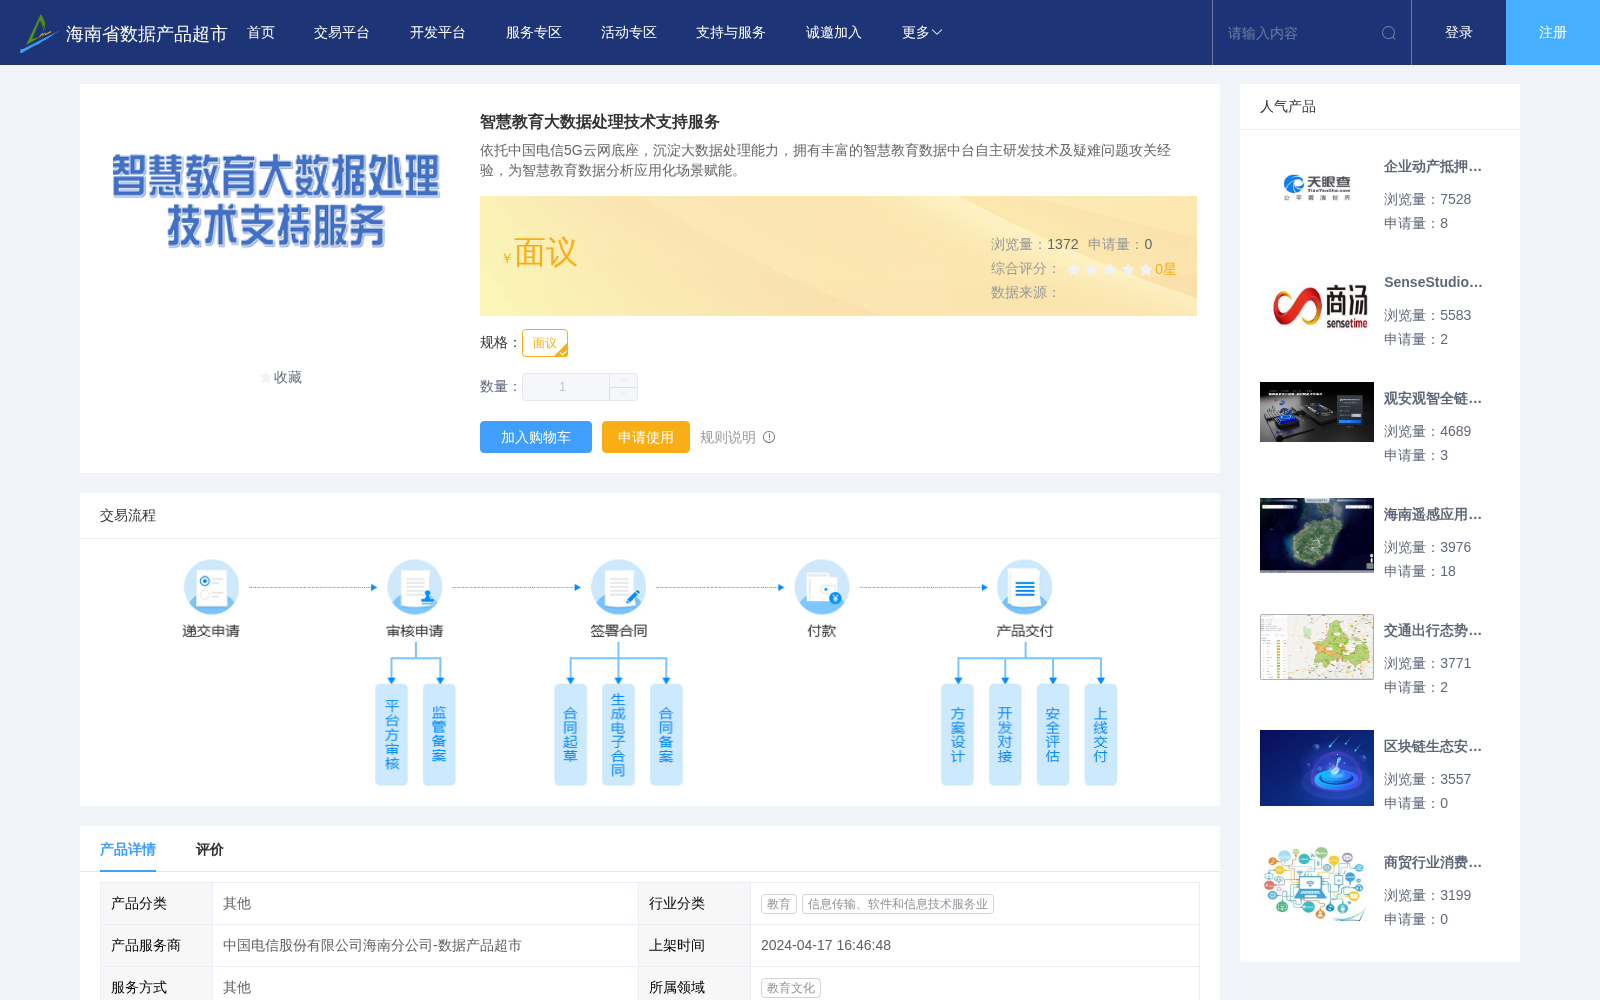Screen dimensions: 1600x1000
Task: Open the 交通出行态势 product title
Action: click(1433, 631)
